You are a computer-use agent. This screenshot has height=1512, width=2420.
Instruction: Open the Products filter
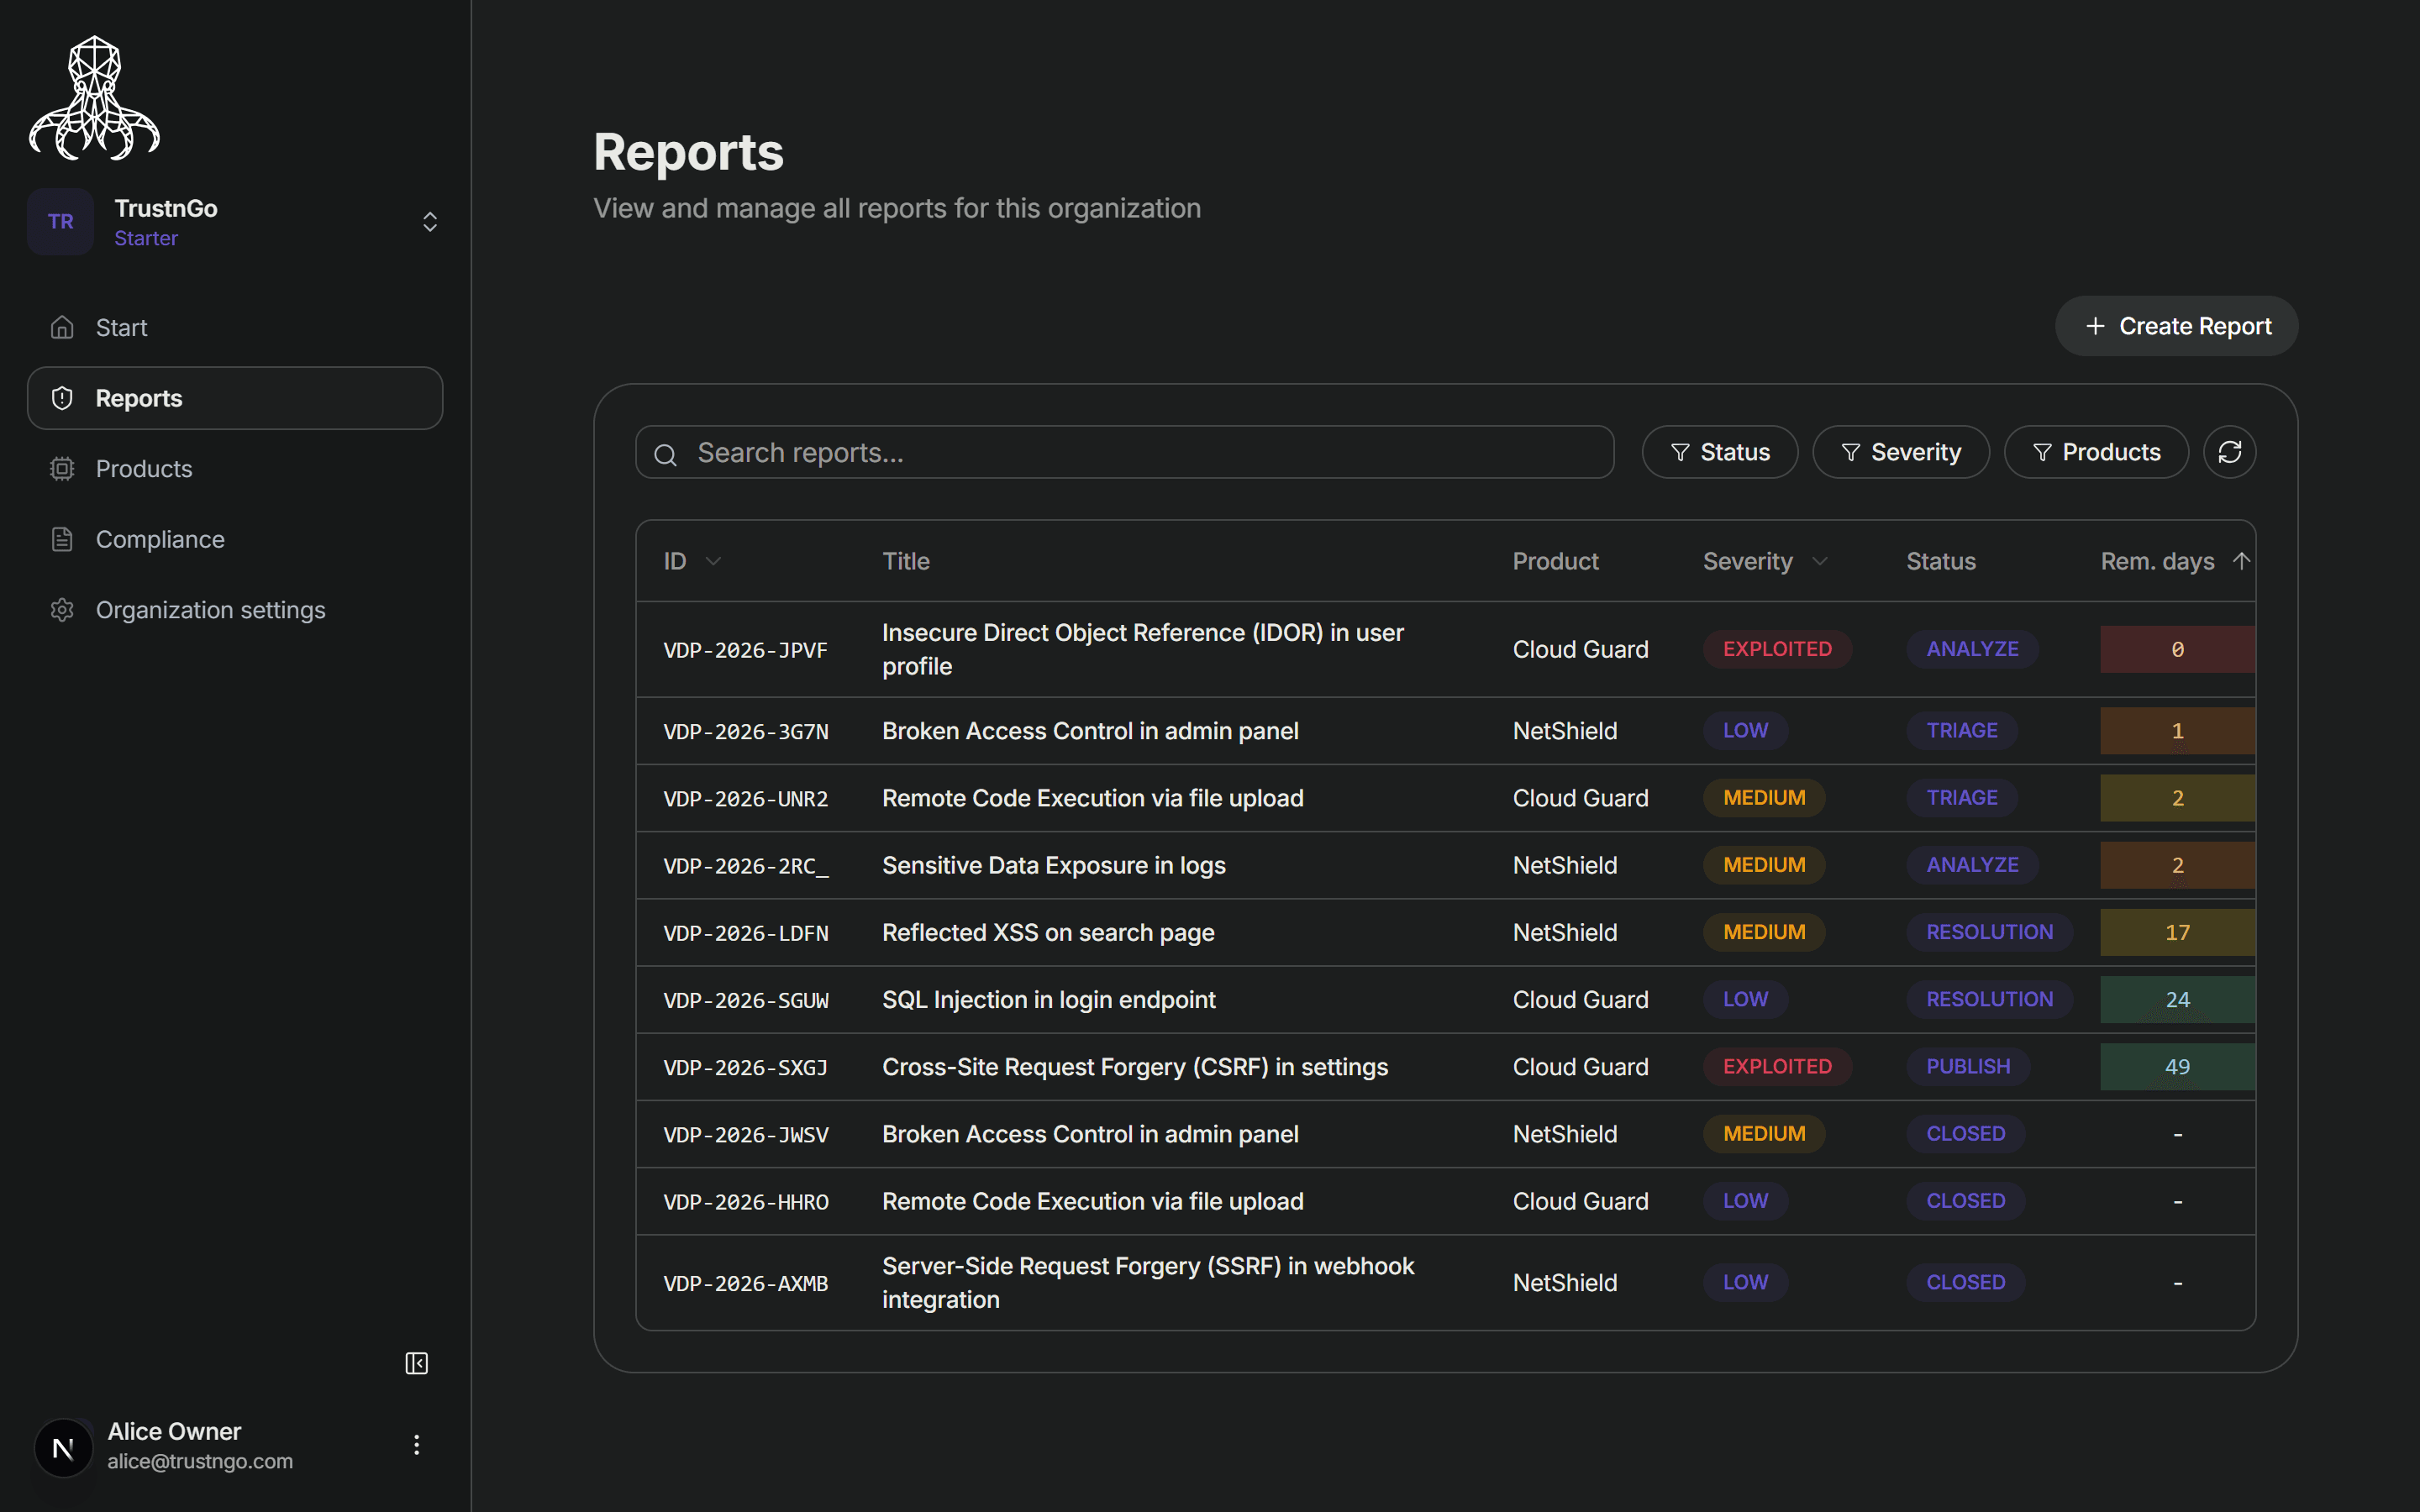tap(2096, 451)
